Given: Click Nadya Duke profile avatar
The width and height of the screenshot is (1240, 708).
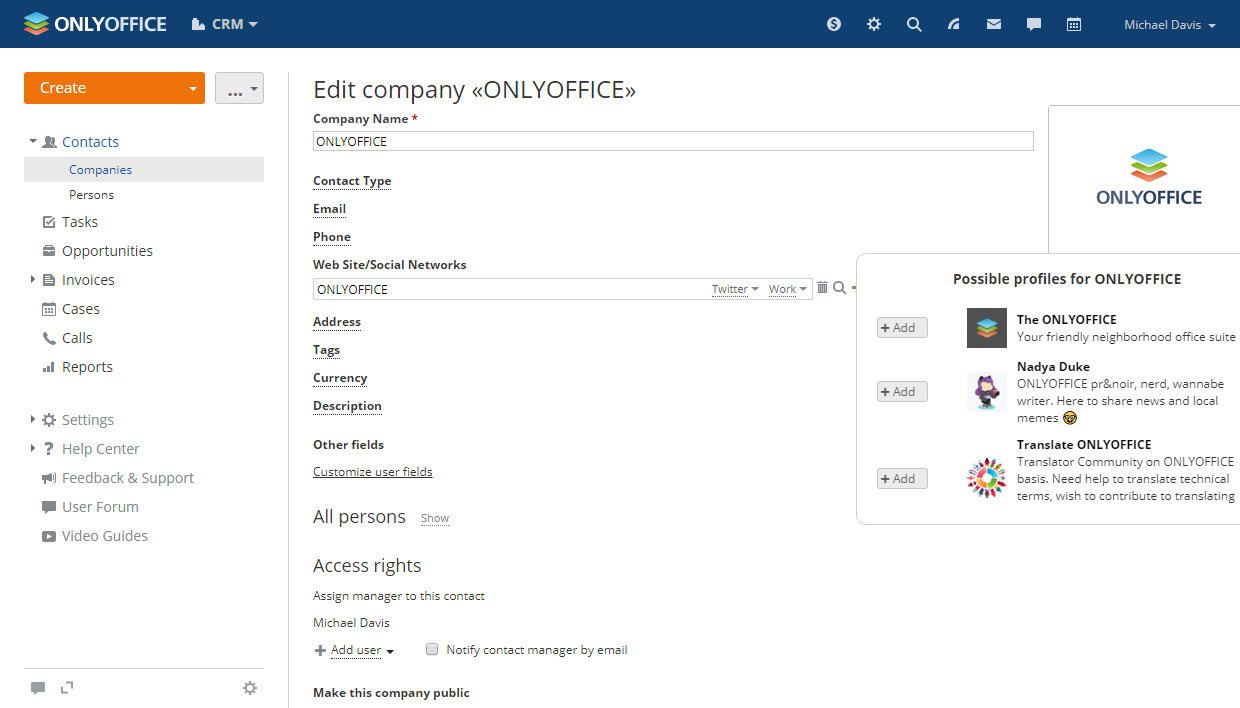Looking at the screenshot, I should [x=987, y=392].
